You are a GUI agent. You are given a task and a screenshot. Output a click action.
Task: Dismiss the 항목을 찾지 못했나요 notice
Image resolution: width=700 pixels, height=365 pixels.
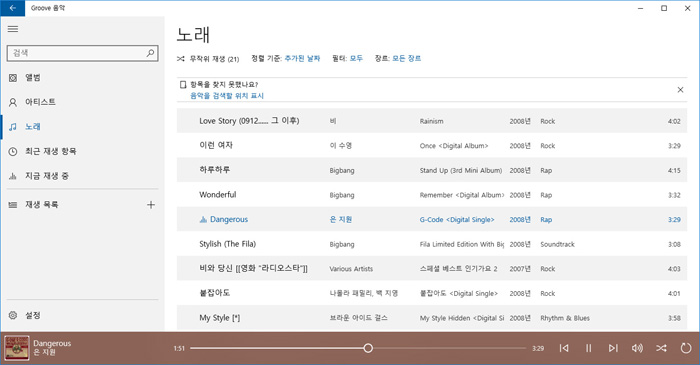(x=680, y=90)
